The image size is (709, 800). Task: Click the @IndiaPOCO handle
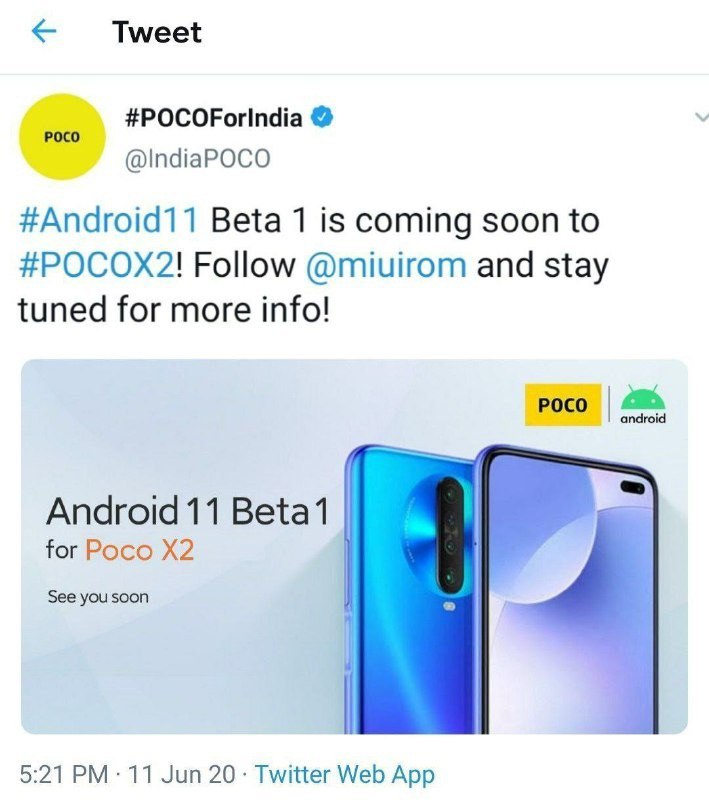(197, 159)
